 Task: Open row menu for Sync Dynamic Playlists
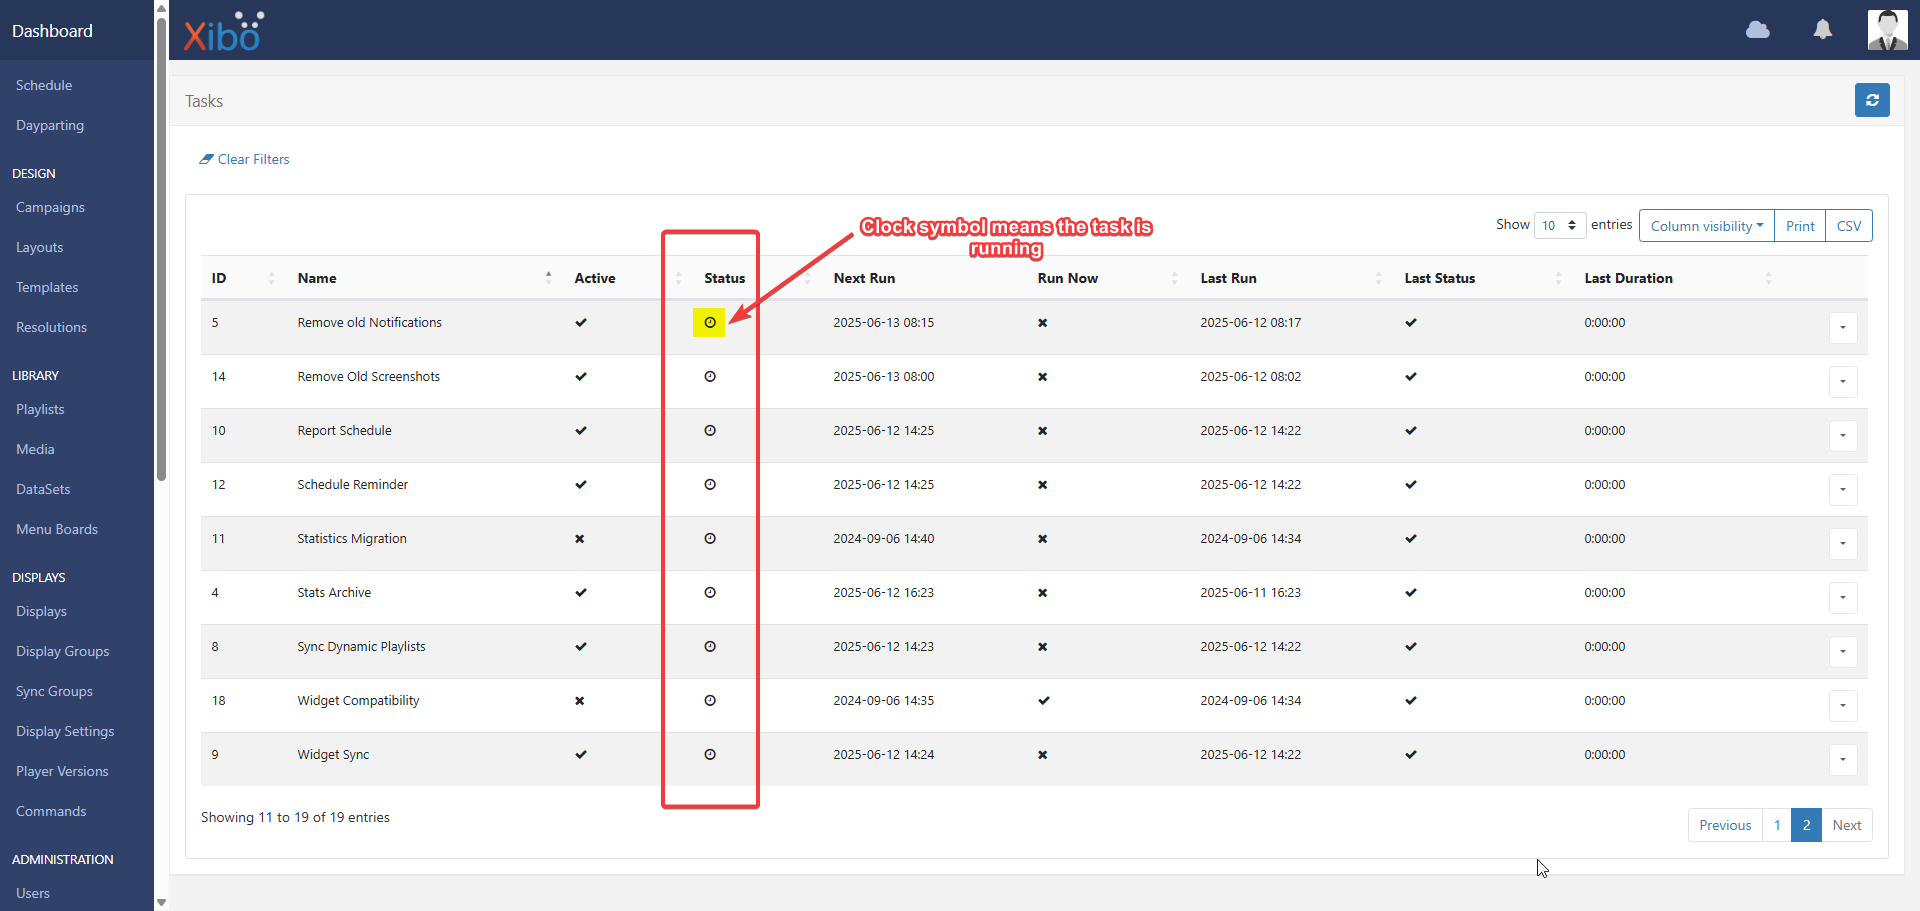coord(1843,651)
